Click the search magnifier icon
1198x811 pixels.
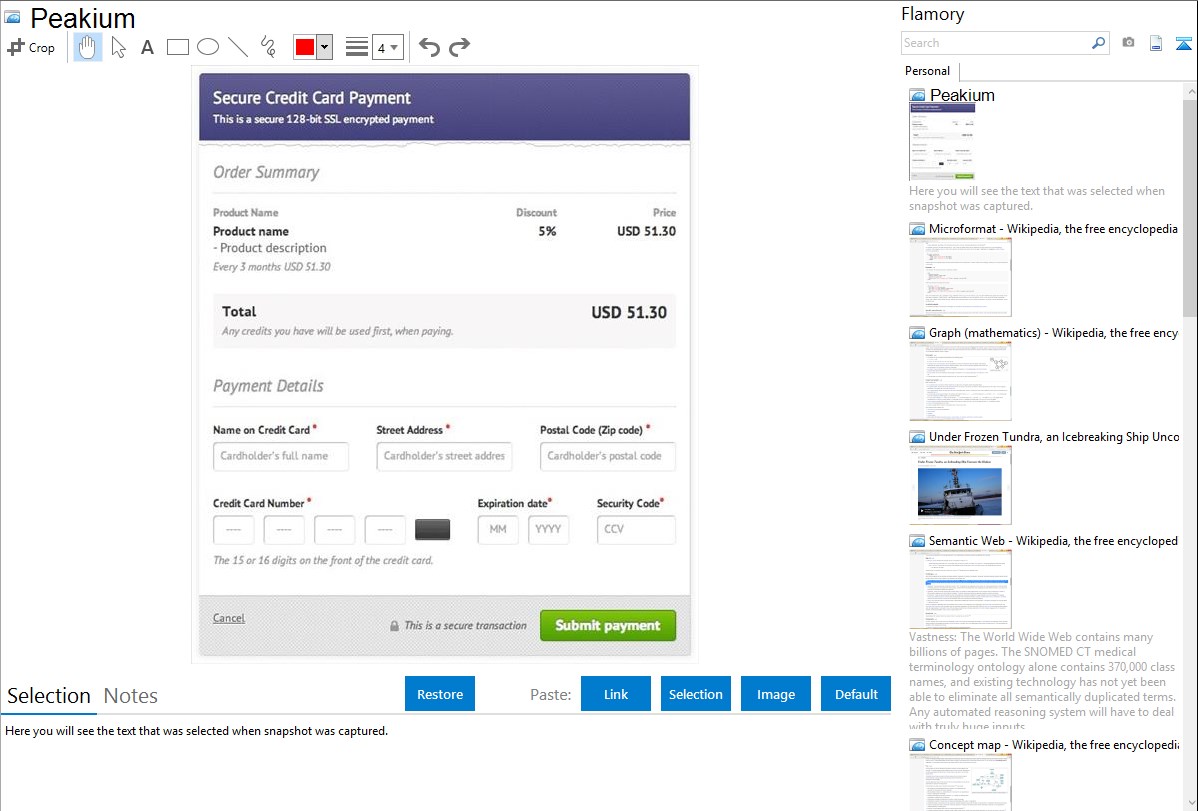(1098, 43)
